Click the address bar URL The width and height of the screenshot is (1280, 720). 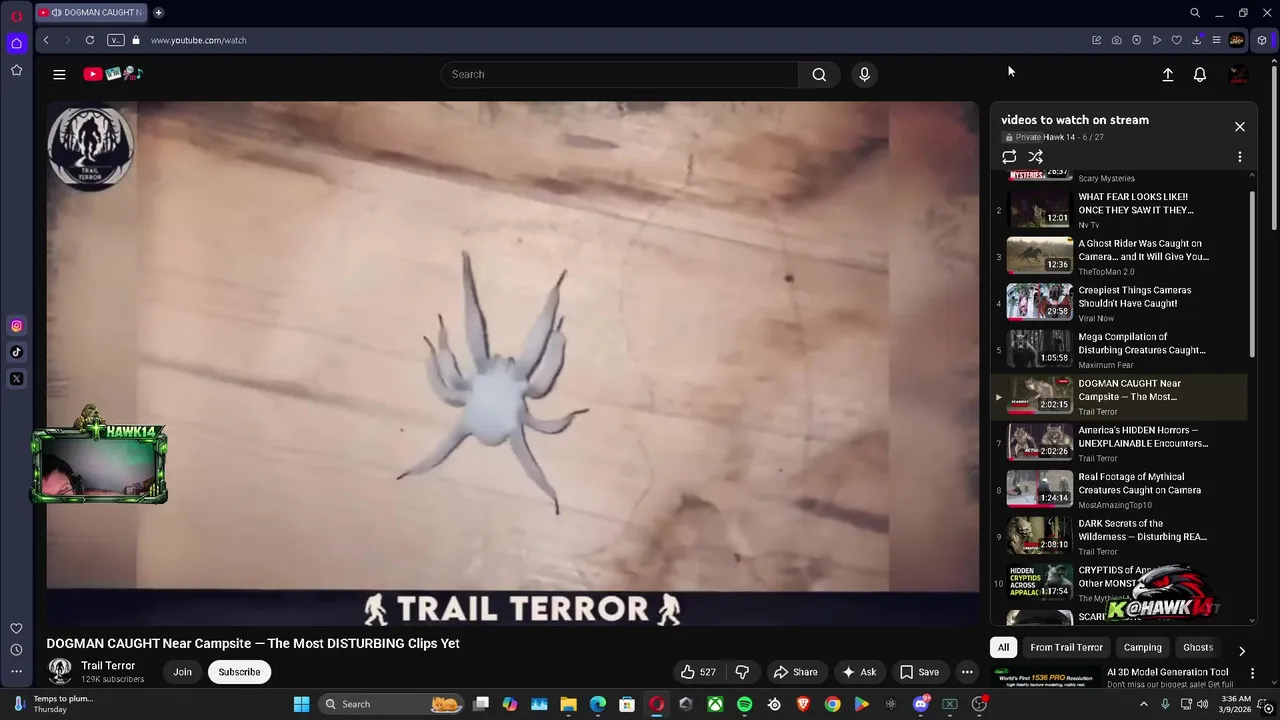pos(199,40)
